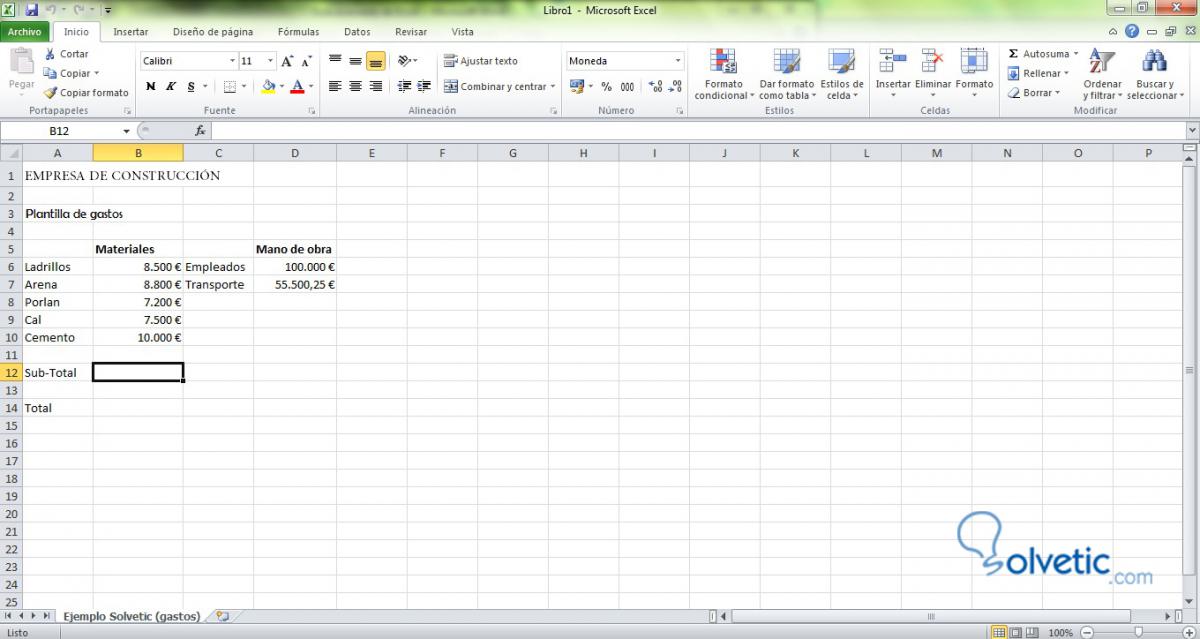Expand the formula bar

click(1191, 131)
